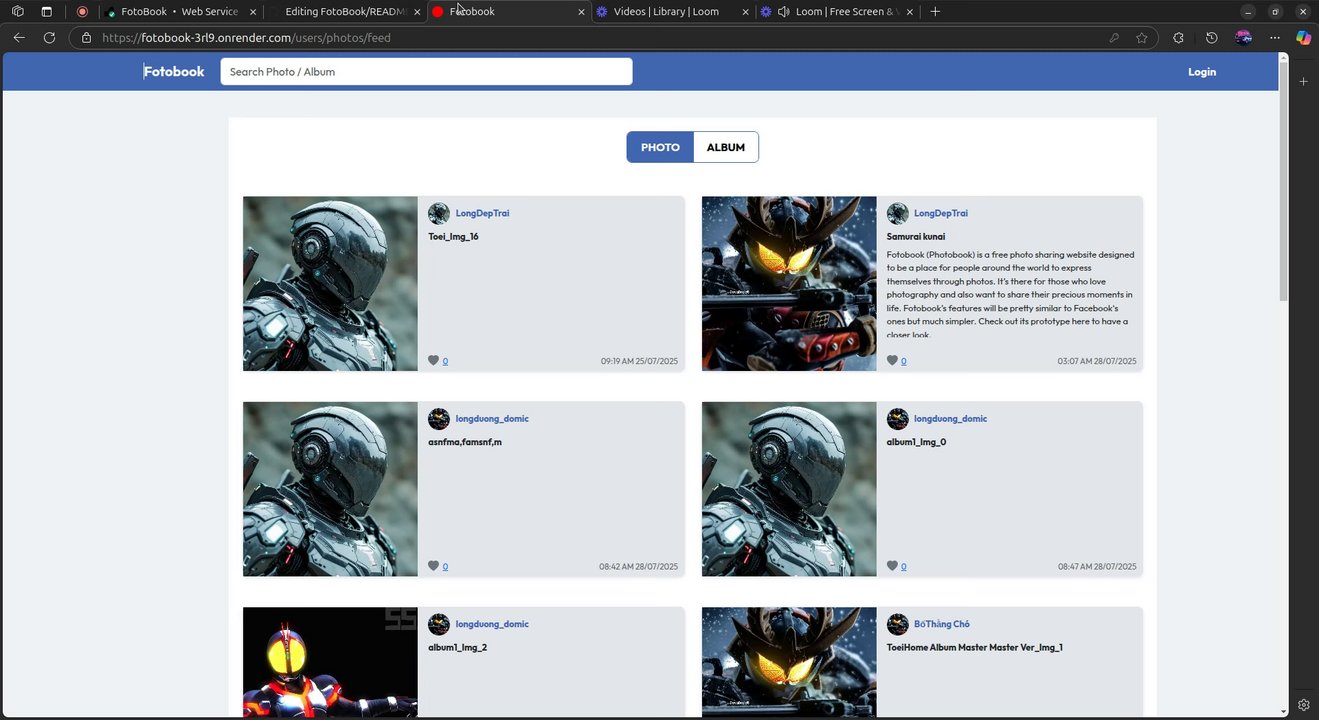The height and width of the screenshot is (720, 1319).
Task: View like count on album1_Img_0 photo
Action: pos(904,567)
